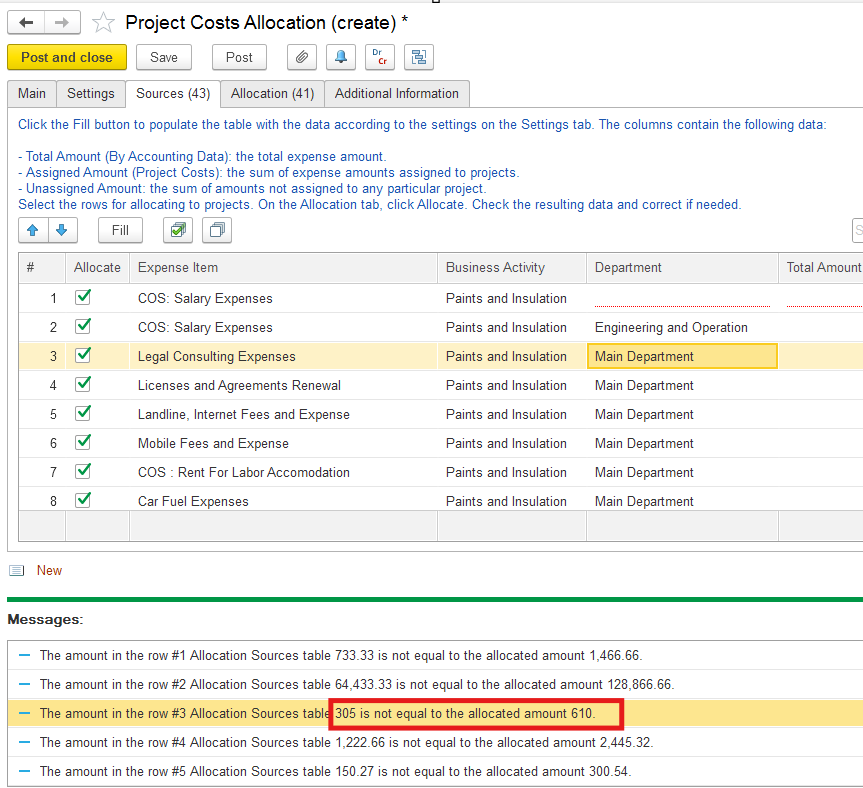This screenshot has height=788, width=863.
Task: Open Dr/Cr ledger entries icon
Action: click(x=380, y=57)
